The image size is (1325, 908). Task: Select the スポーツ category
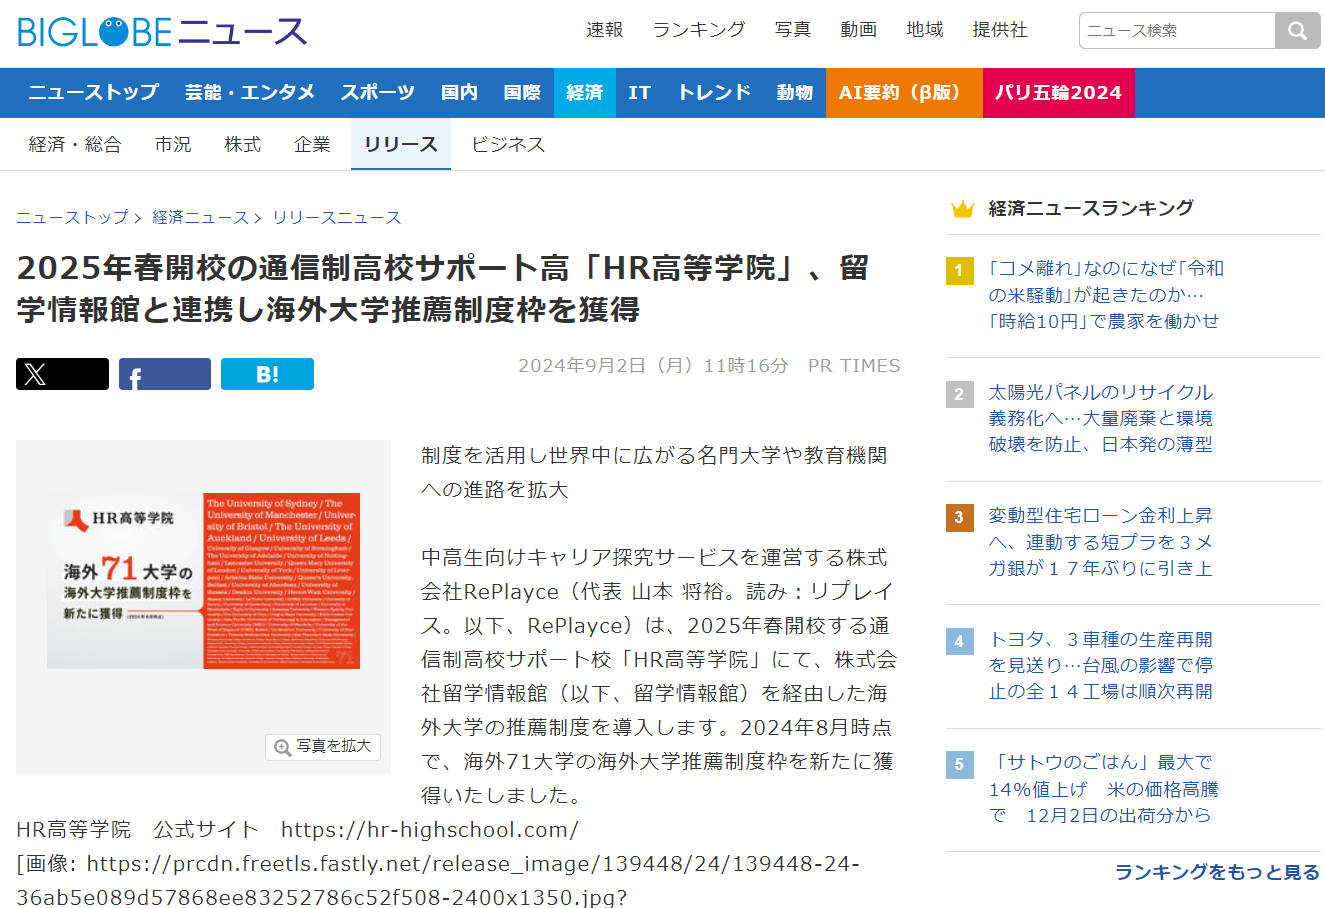(x=378, y=93)
